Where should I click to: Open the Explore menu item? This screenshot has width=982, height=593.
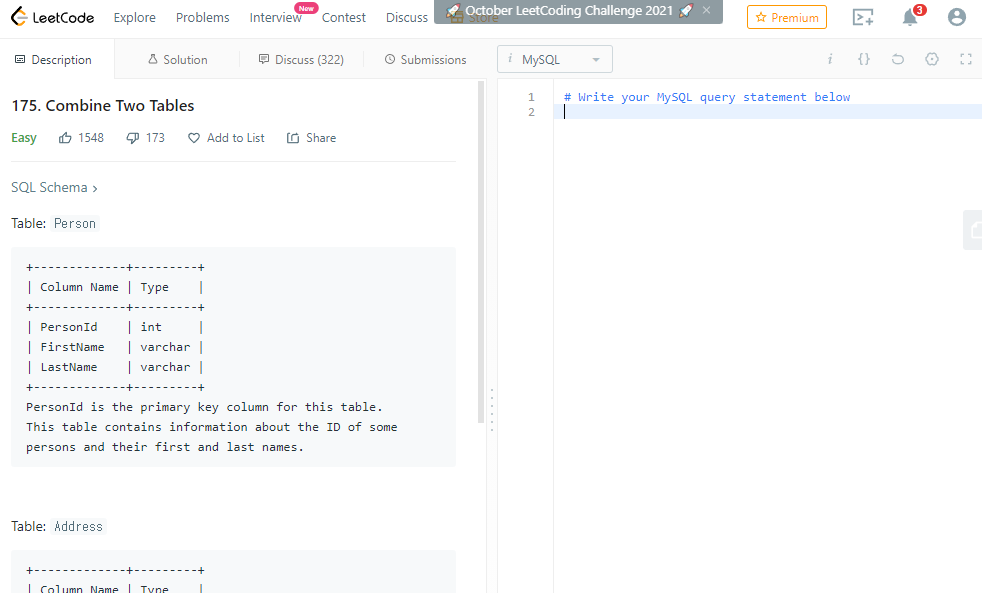click(x=135, y=18)
